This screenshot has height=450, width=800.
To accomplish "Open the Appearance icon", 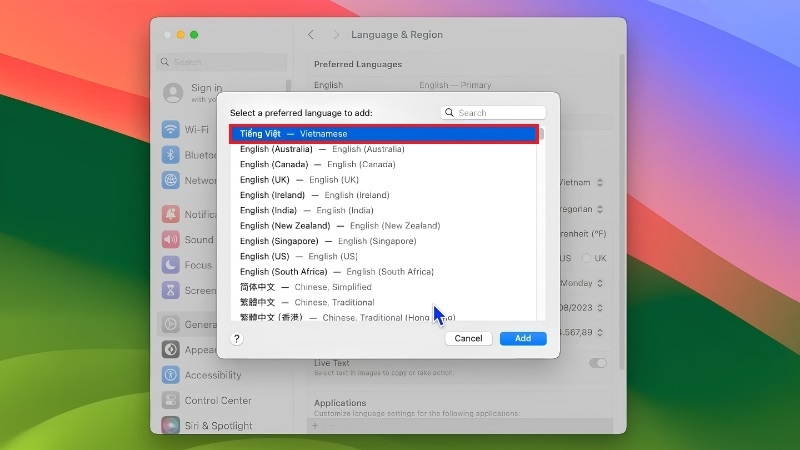I will (x=170, y=349).
